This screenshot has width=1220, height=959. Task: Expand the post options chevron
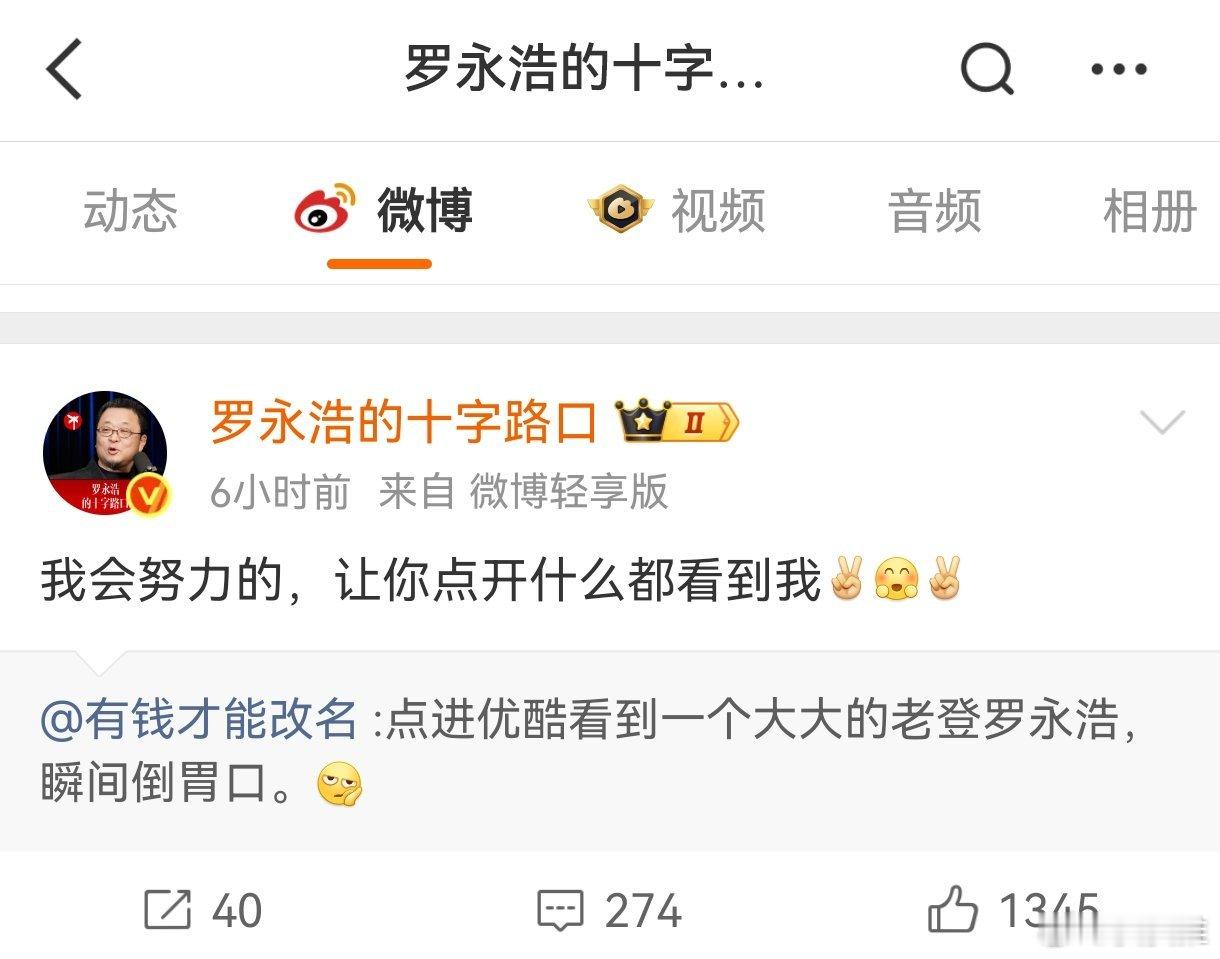pyautogui.click(x=1163, y=422)
